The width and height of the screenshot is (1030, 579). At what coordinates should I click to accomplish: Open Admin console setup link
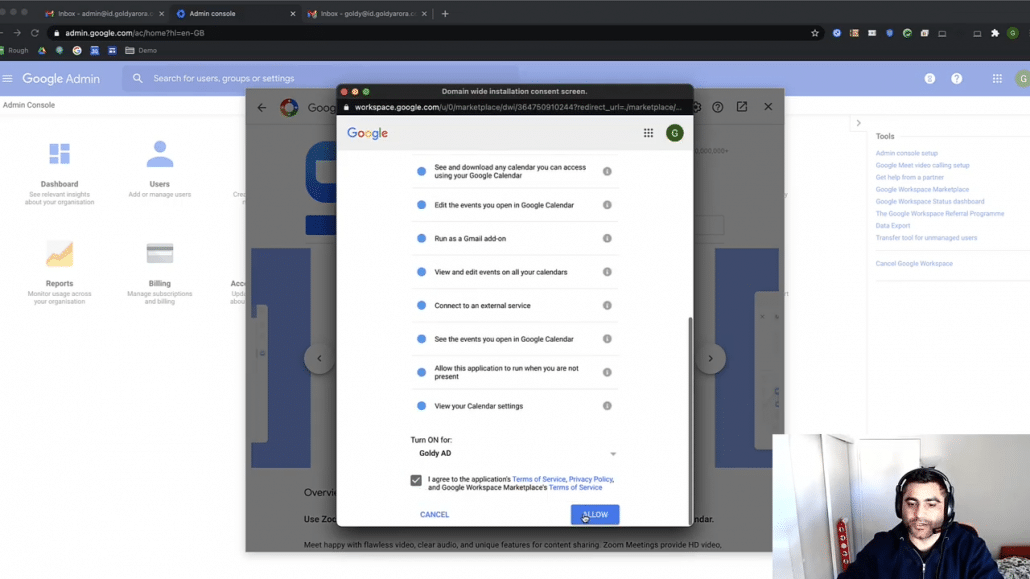click(907, 153)
